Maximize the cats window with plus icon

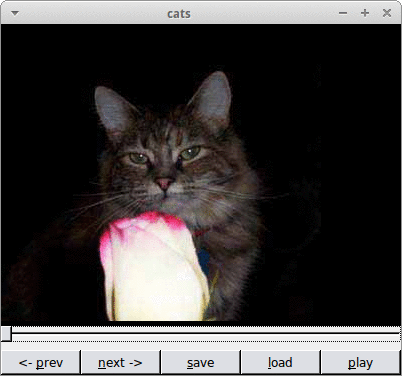365,13
